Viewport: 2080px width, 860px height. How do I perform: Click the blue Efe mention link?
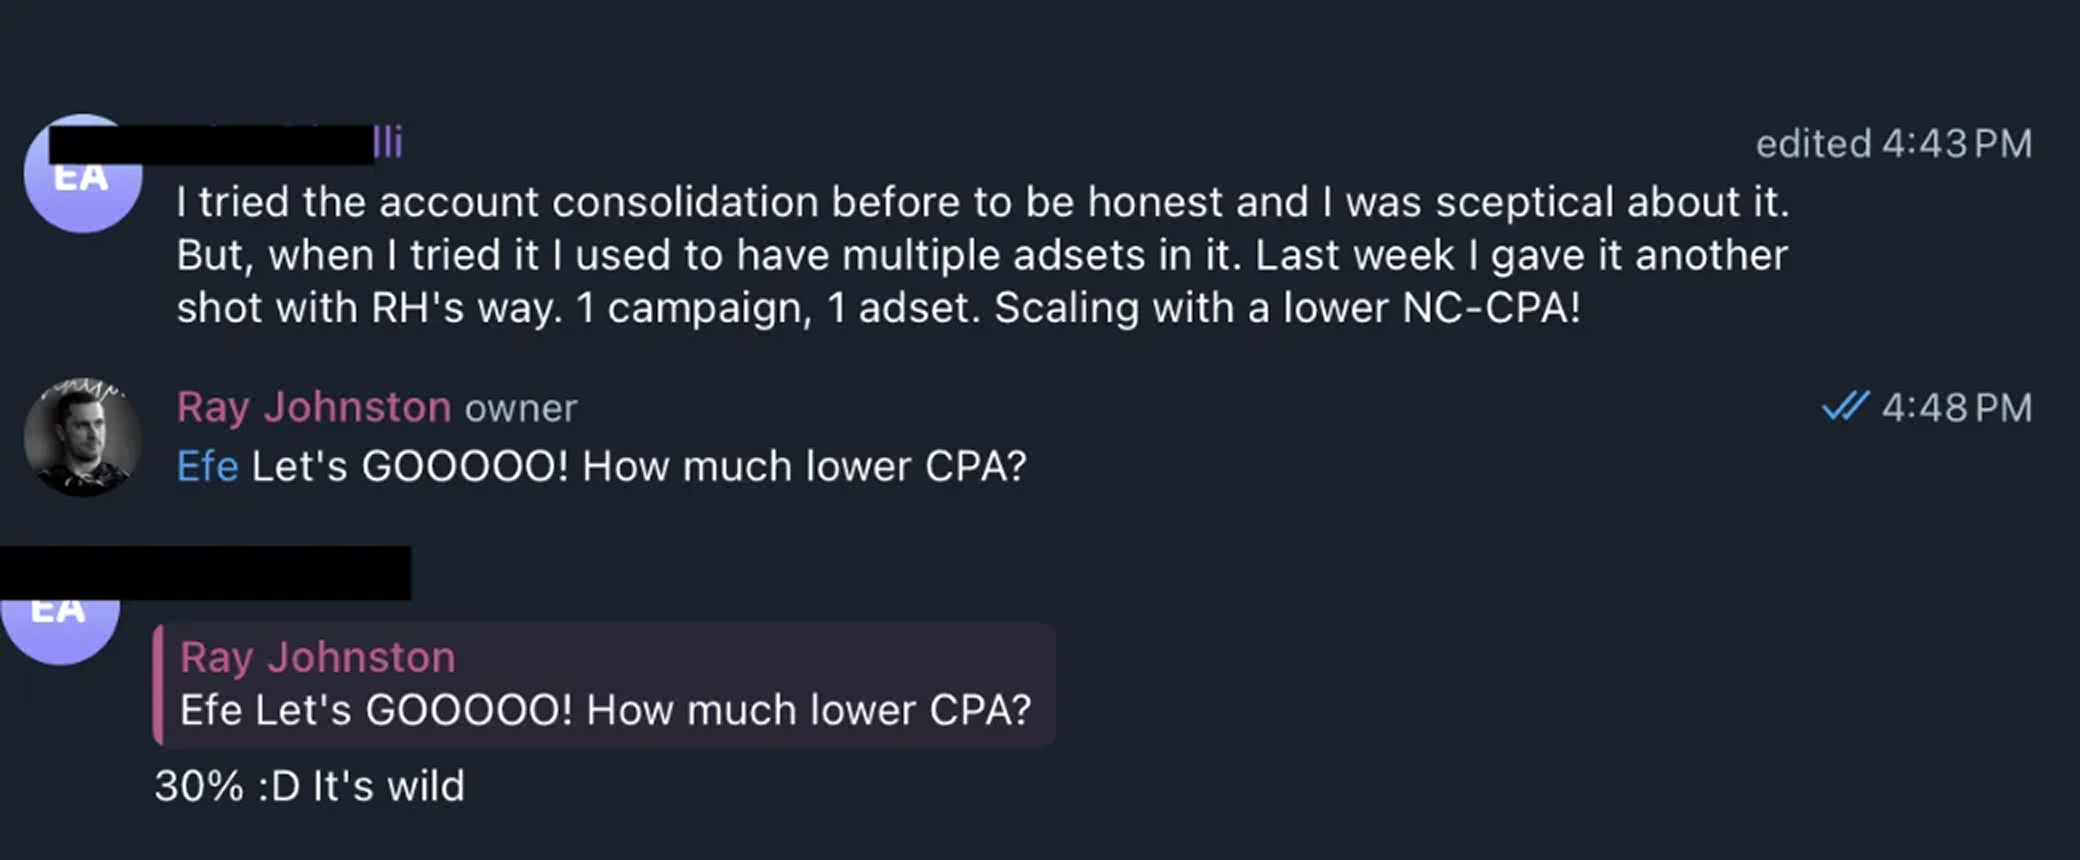pos(207,466)
